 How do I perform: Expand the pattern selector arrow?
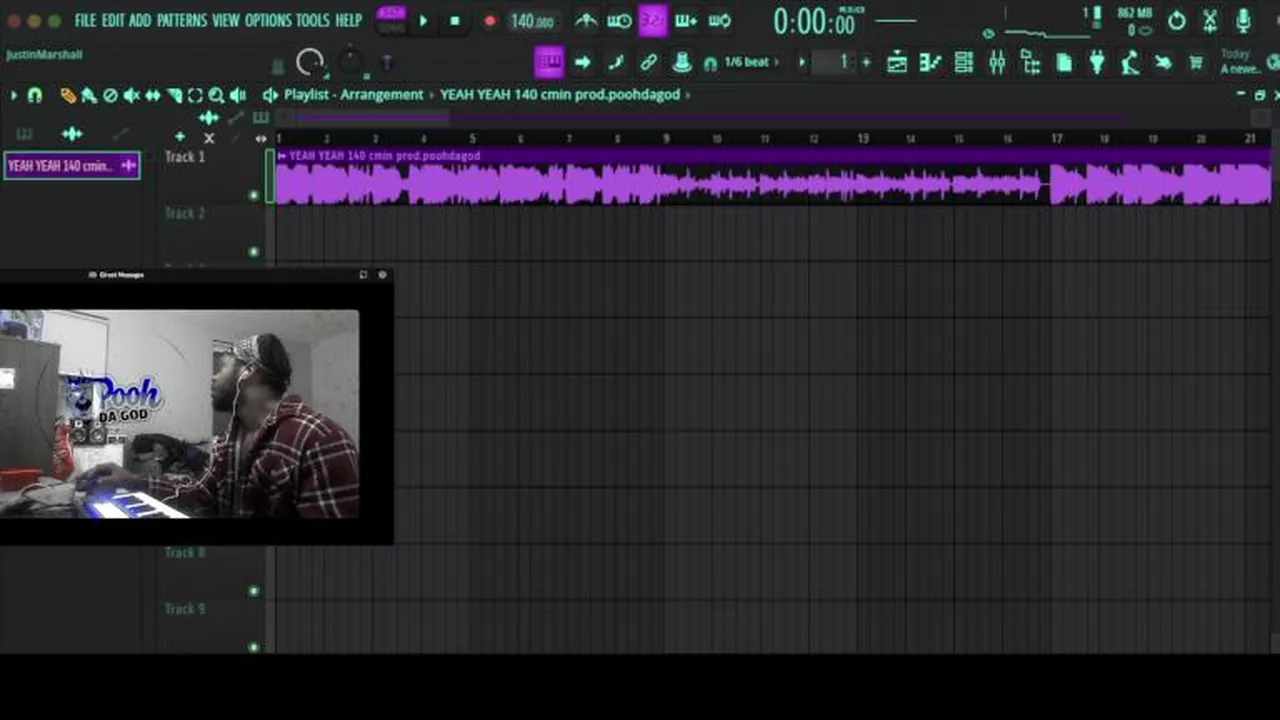(x=801, y=63)
